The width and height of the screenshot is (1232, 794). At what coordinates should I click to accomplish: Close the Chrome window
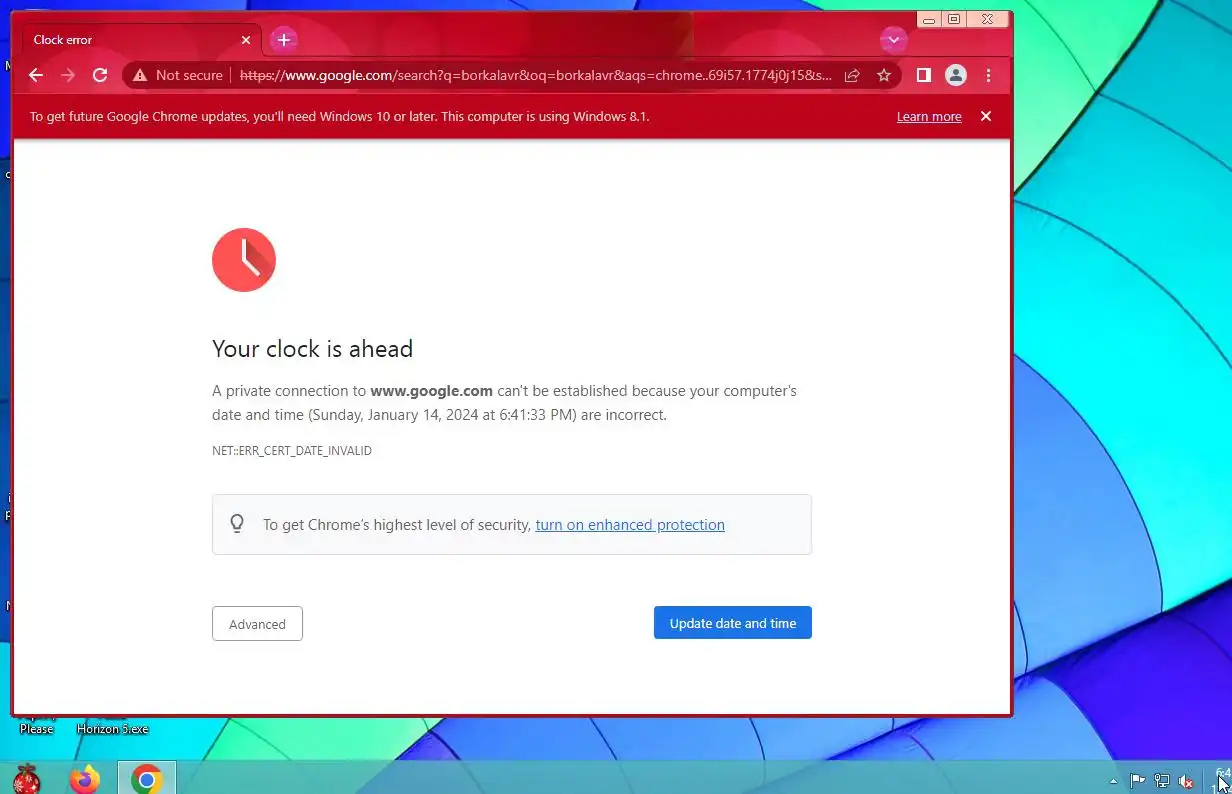click(988, 19)
